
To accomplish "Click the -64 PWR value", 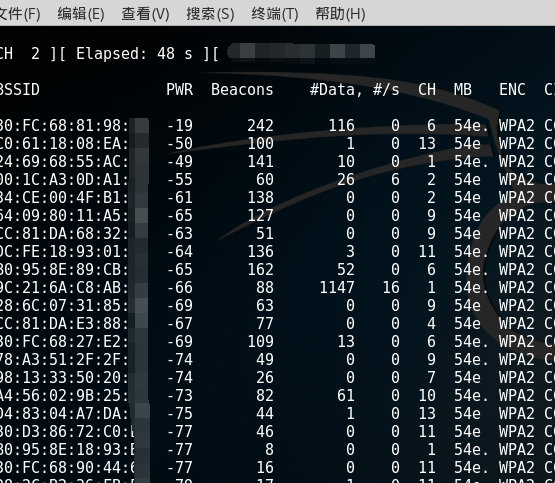I will pos(180,252).
